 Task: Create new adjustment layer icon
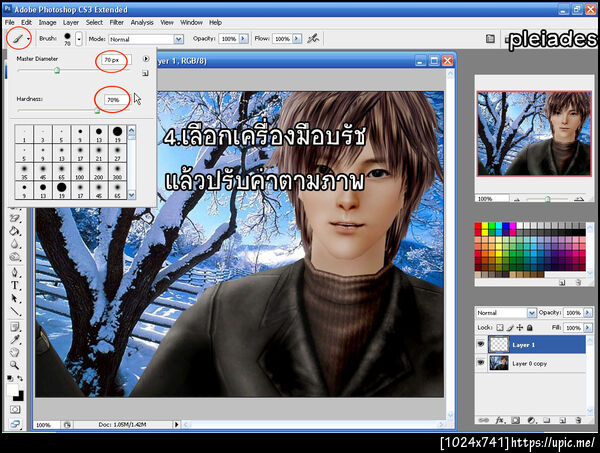[x=531, y=420]
